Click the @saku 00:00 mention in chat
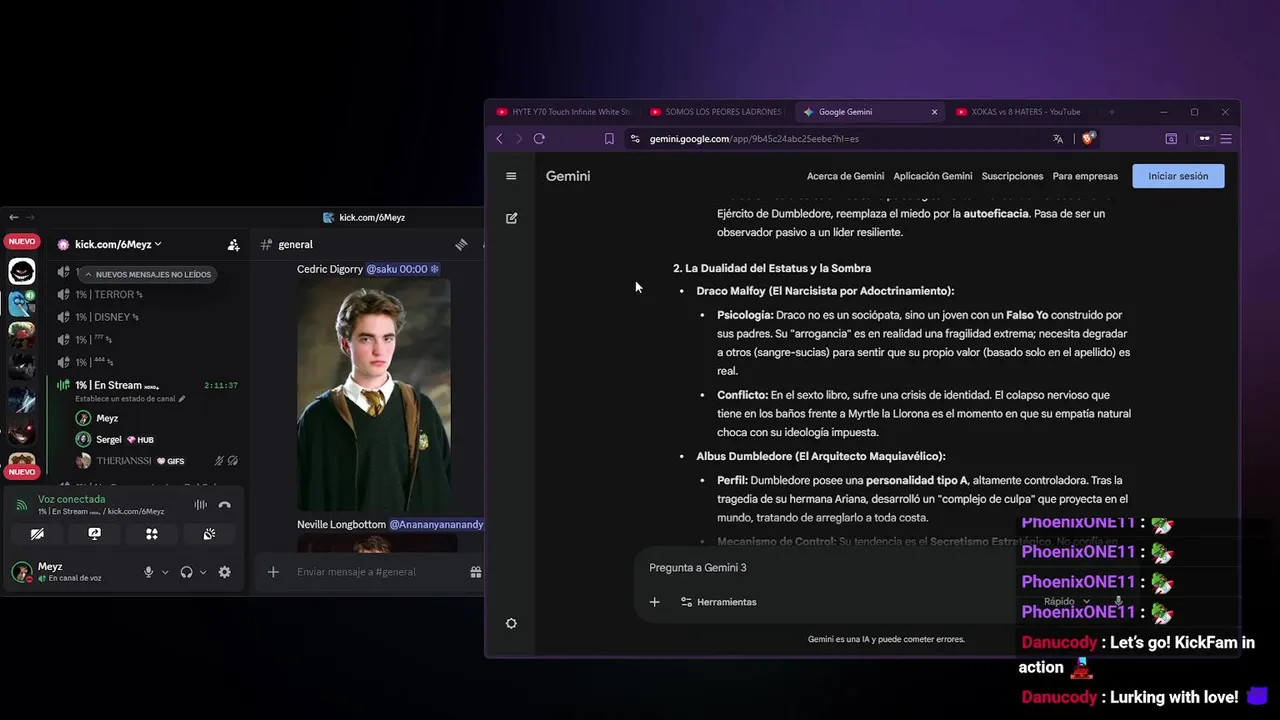1280x720 pixels. [402, 269]
